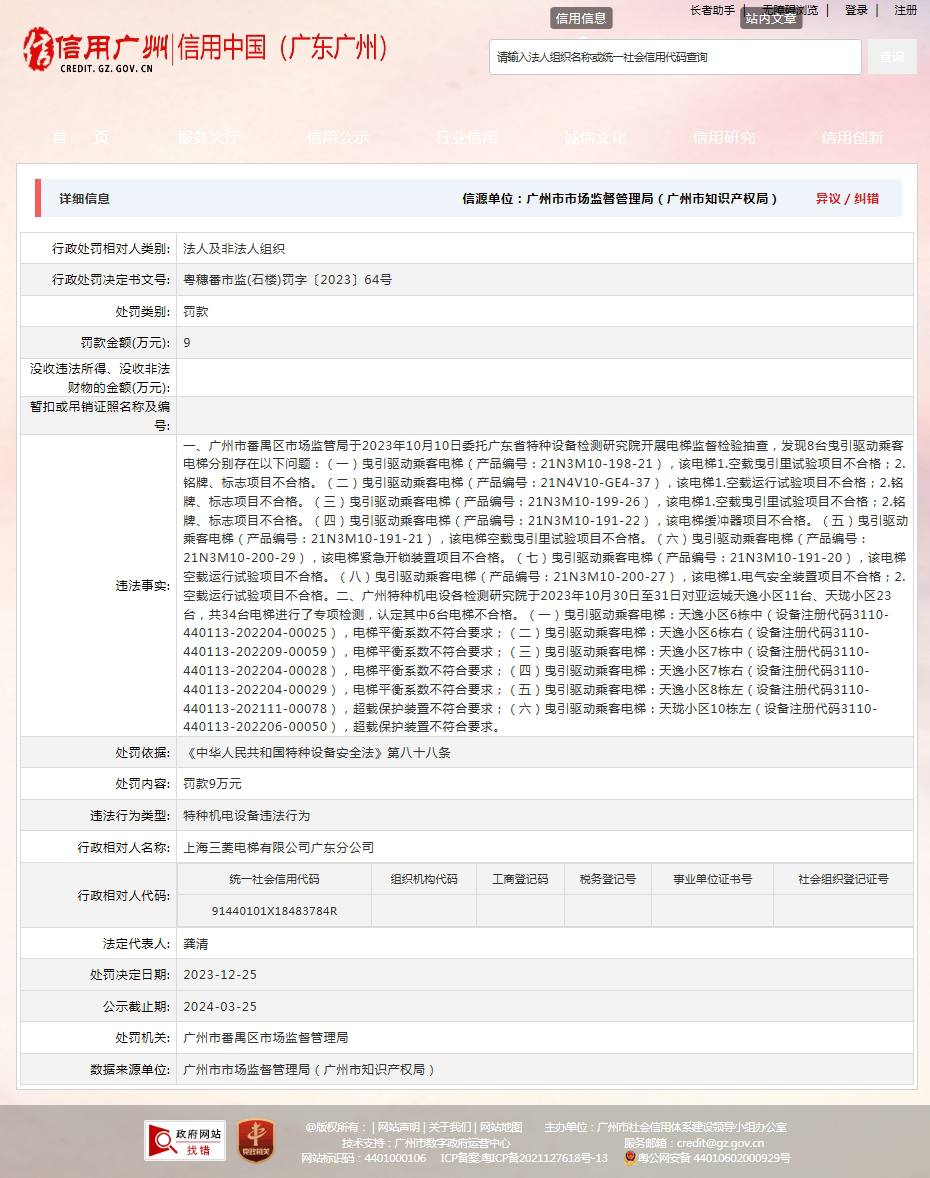The height and width of the screenshot is (1178, 930).
Task: Click the 信用广州 site logo
Action: tap(97, 50)
